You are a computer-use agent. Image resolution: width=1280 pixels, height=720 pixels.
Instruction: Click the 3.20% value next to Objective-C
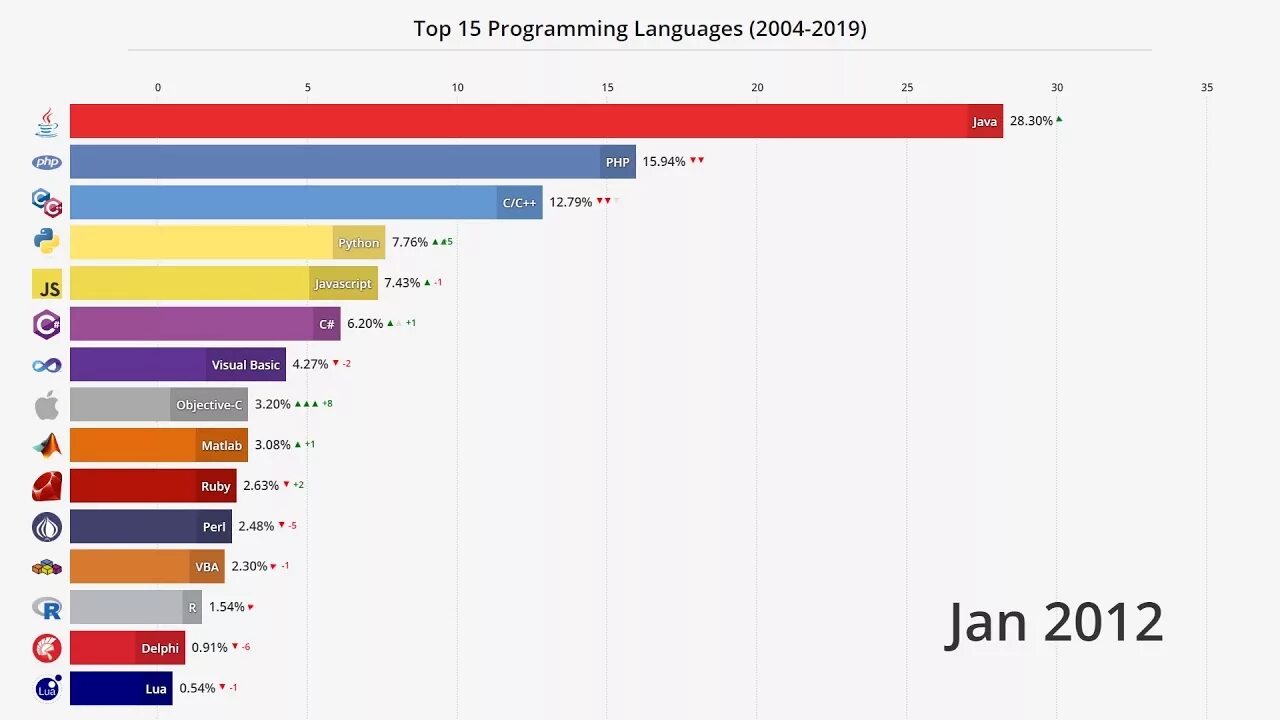tap(273, 405)
